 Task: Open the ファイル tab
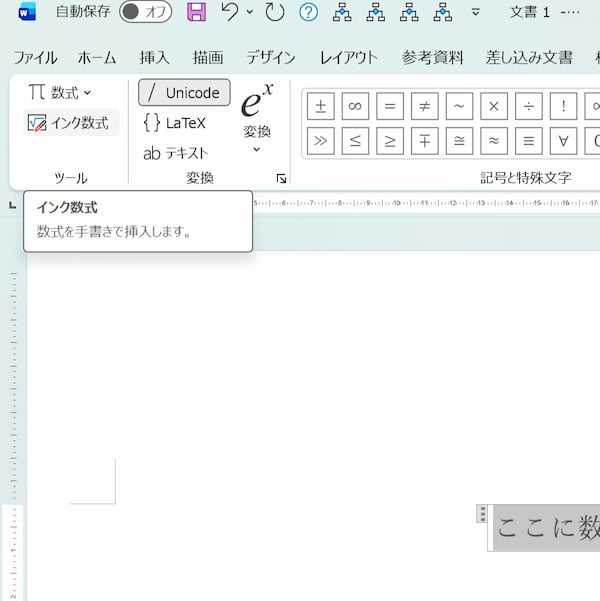click(x=35, y=57)
